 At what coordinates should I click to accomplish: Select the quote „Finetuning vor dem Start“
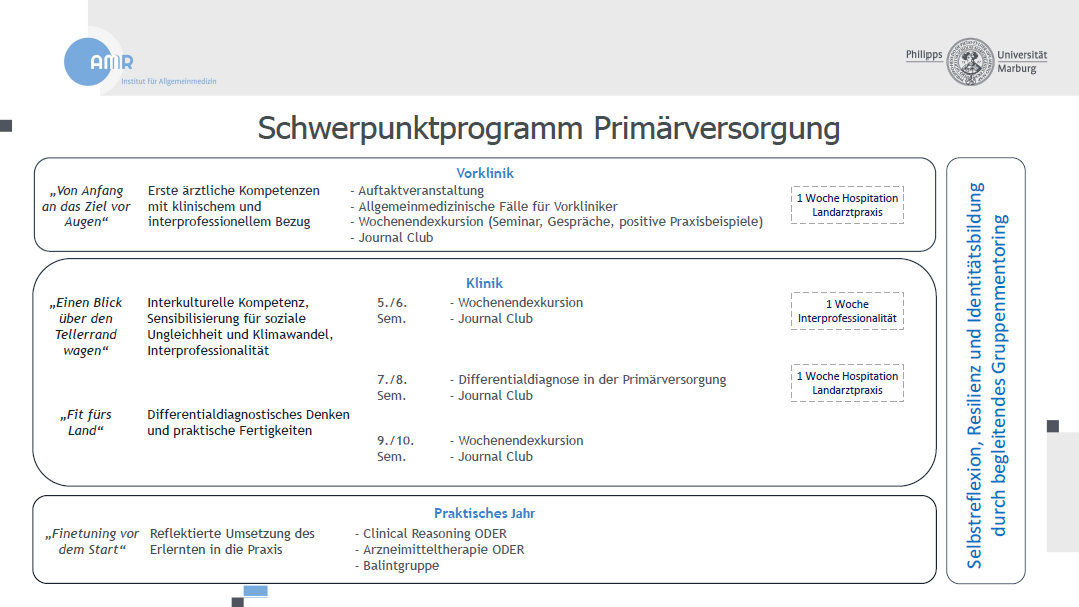[92, 542]
